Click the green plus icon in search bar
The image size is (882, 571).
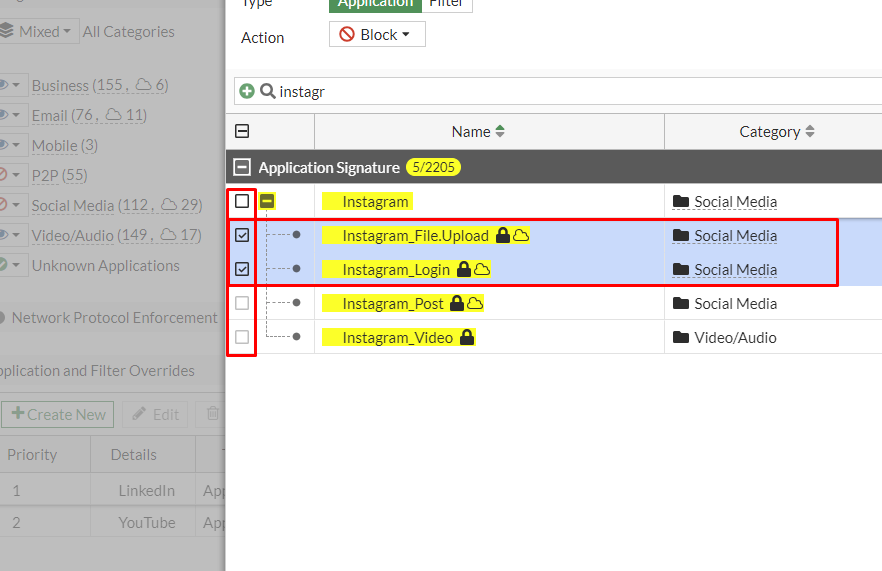[x=247, y=91]
